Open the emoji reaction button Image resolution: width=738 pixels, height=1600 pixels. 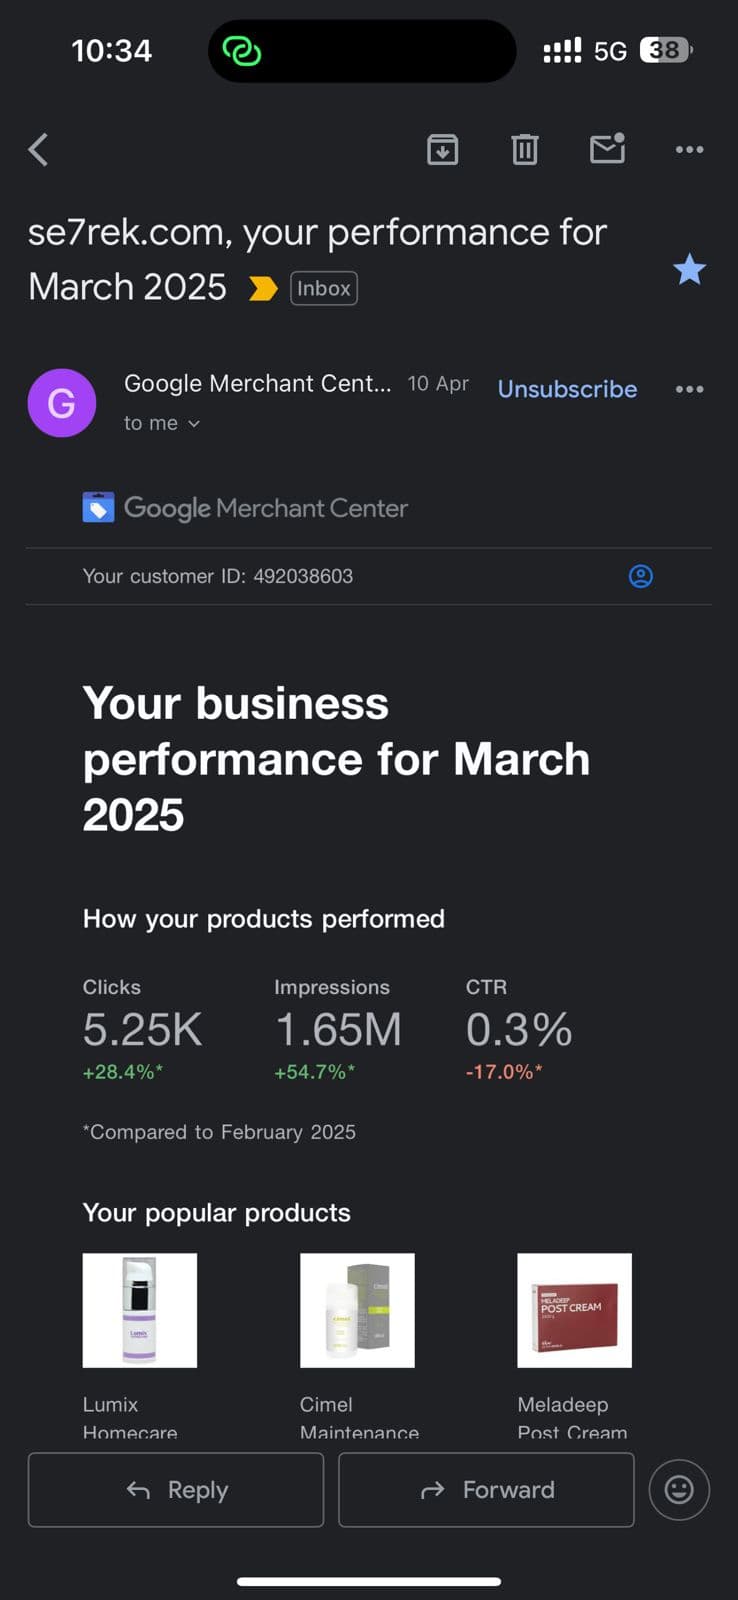coord(679,1490)
